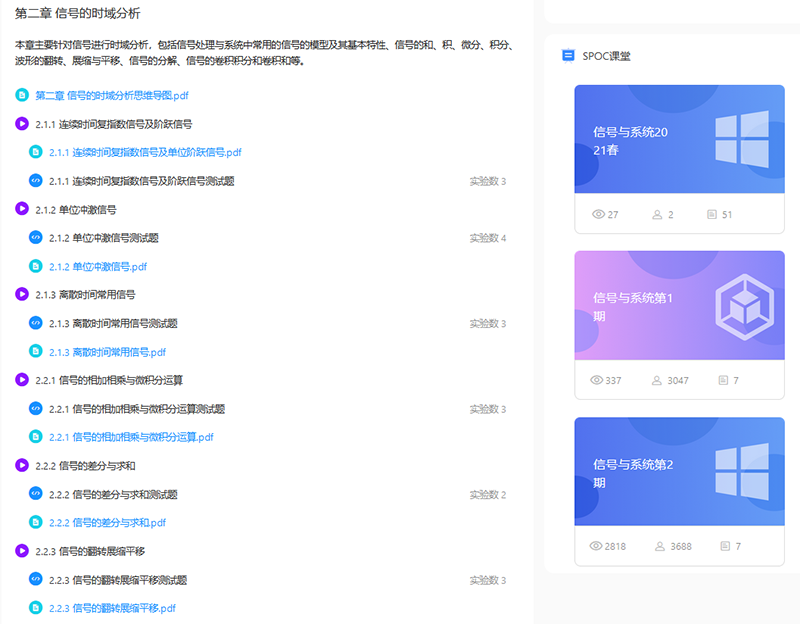Open the 信号与系统第2期 course card
The height and width of the screenshot is (624, 800).
(679, 471)
